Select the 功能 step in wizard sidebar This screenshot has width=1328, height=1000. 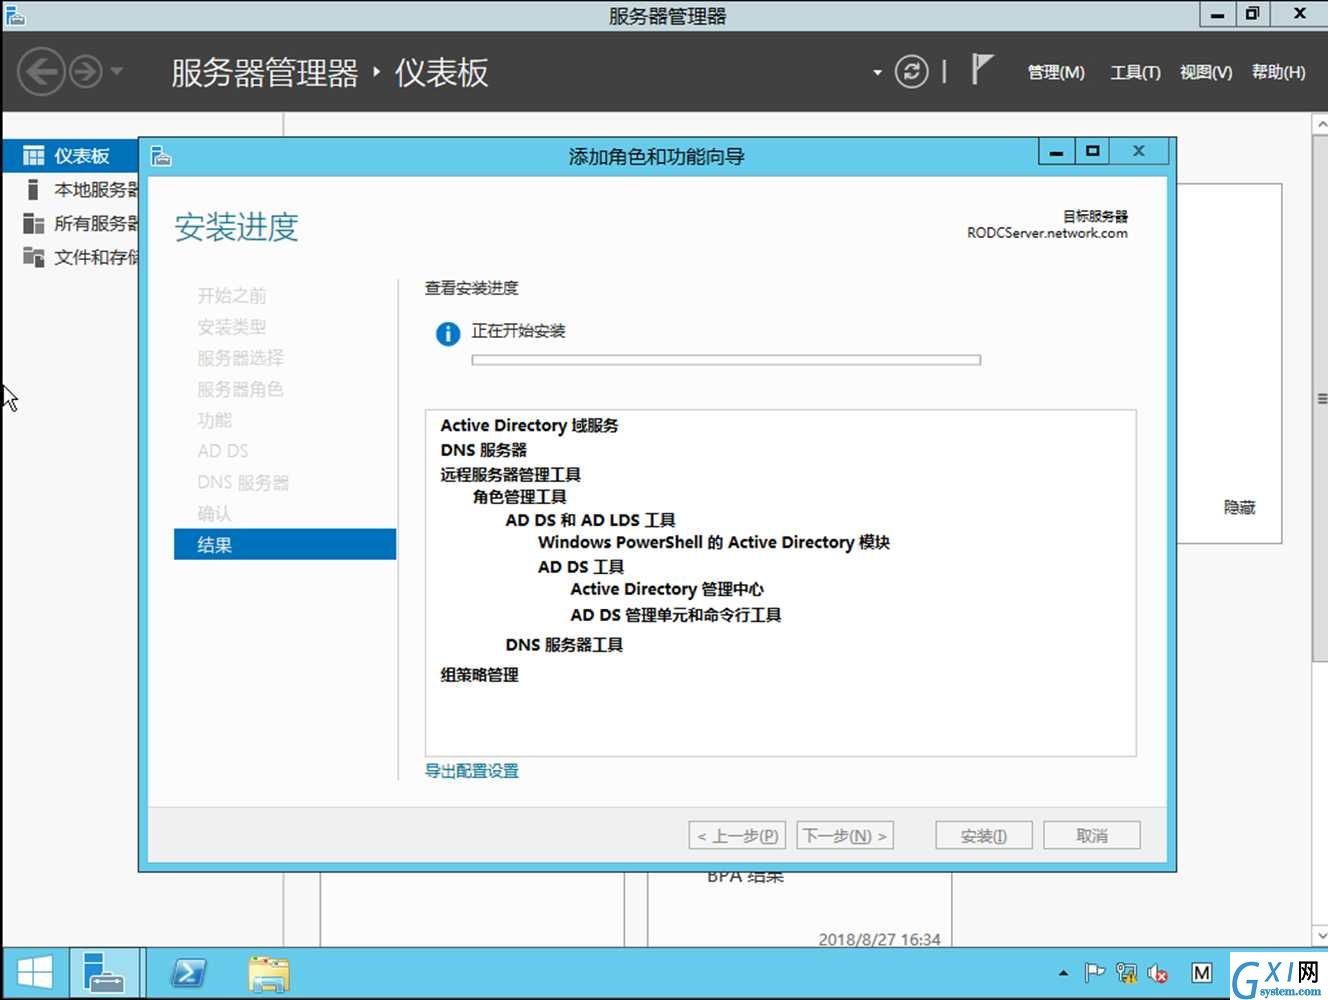tap(214, 421)
